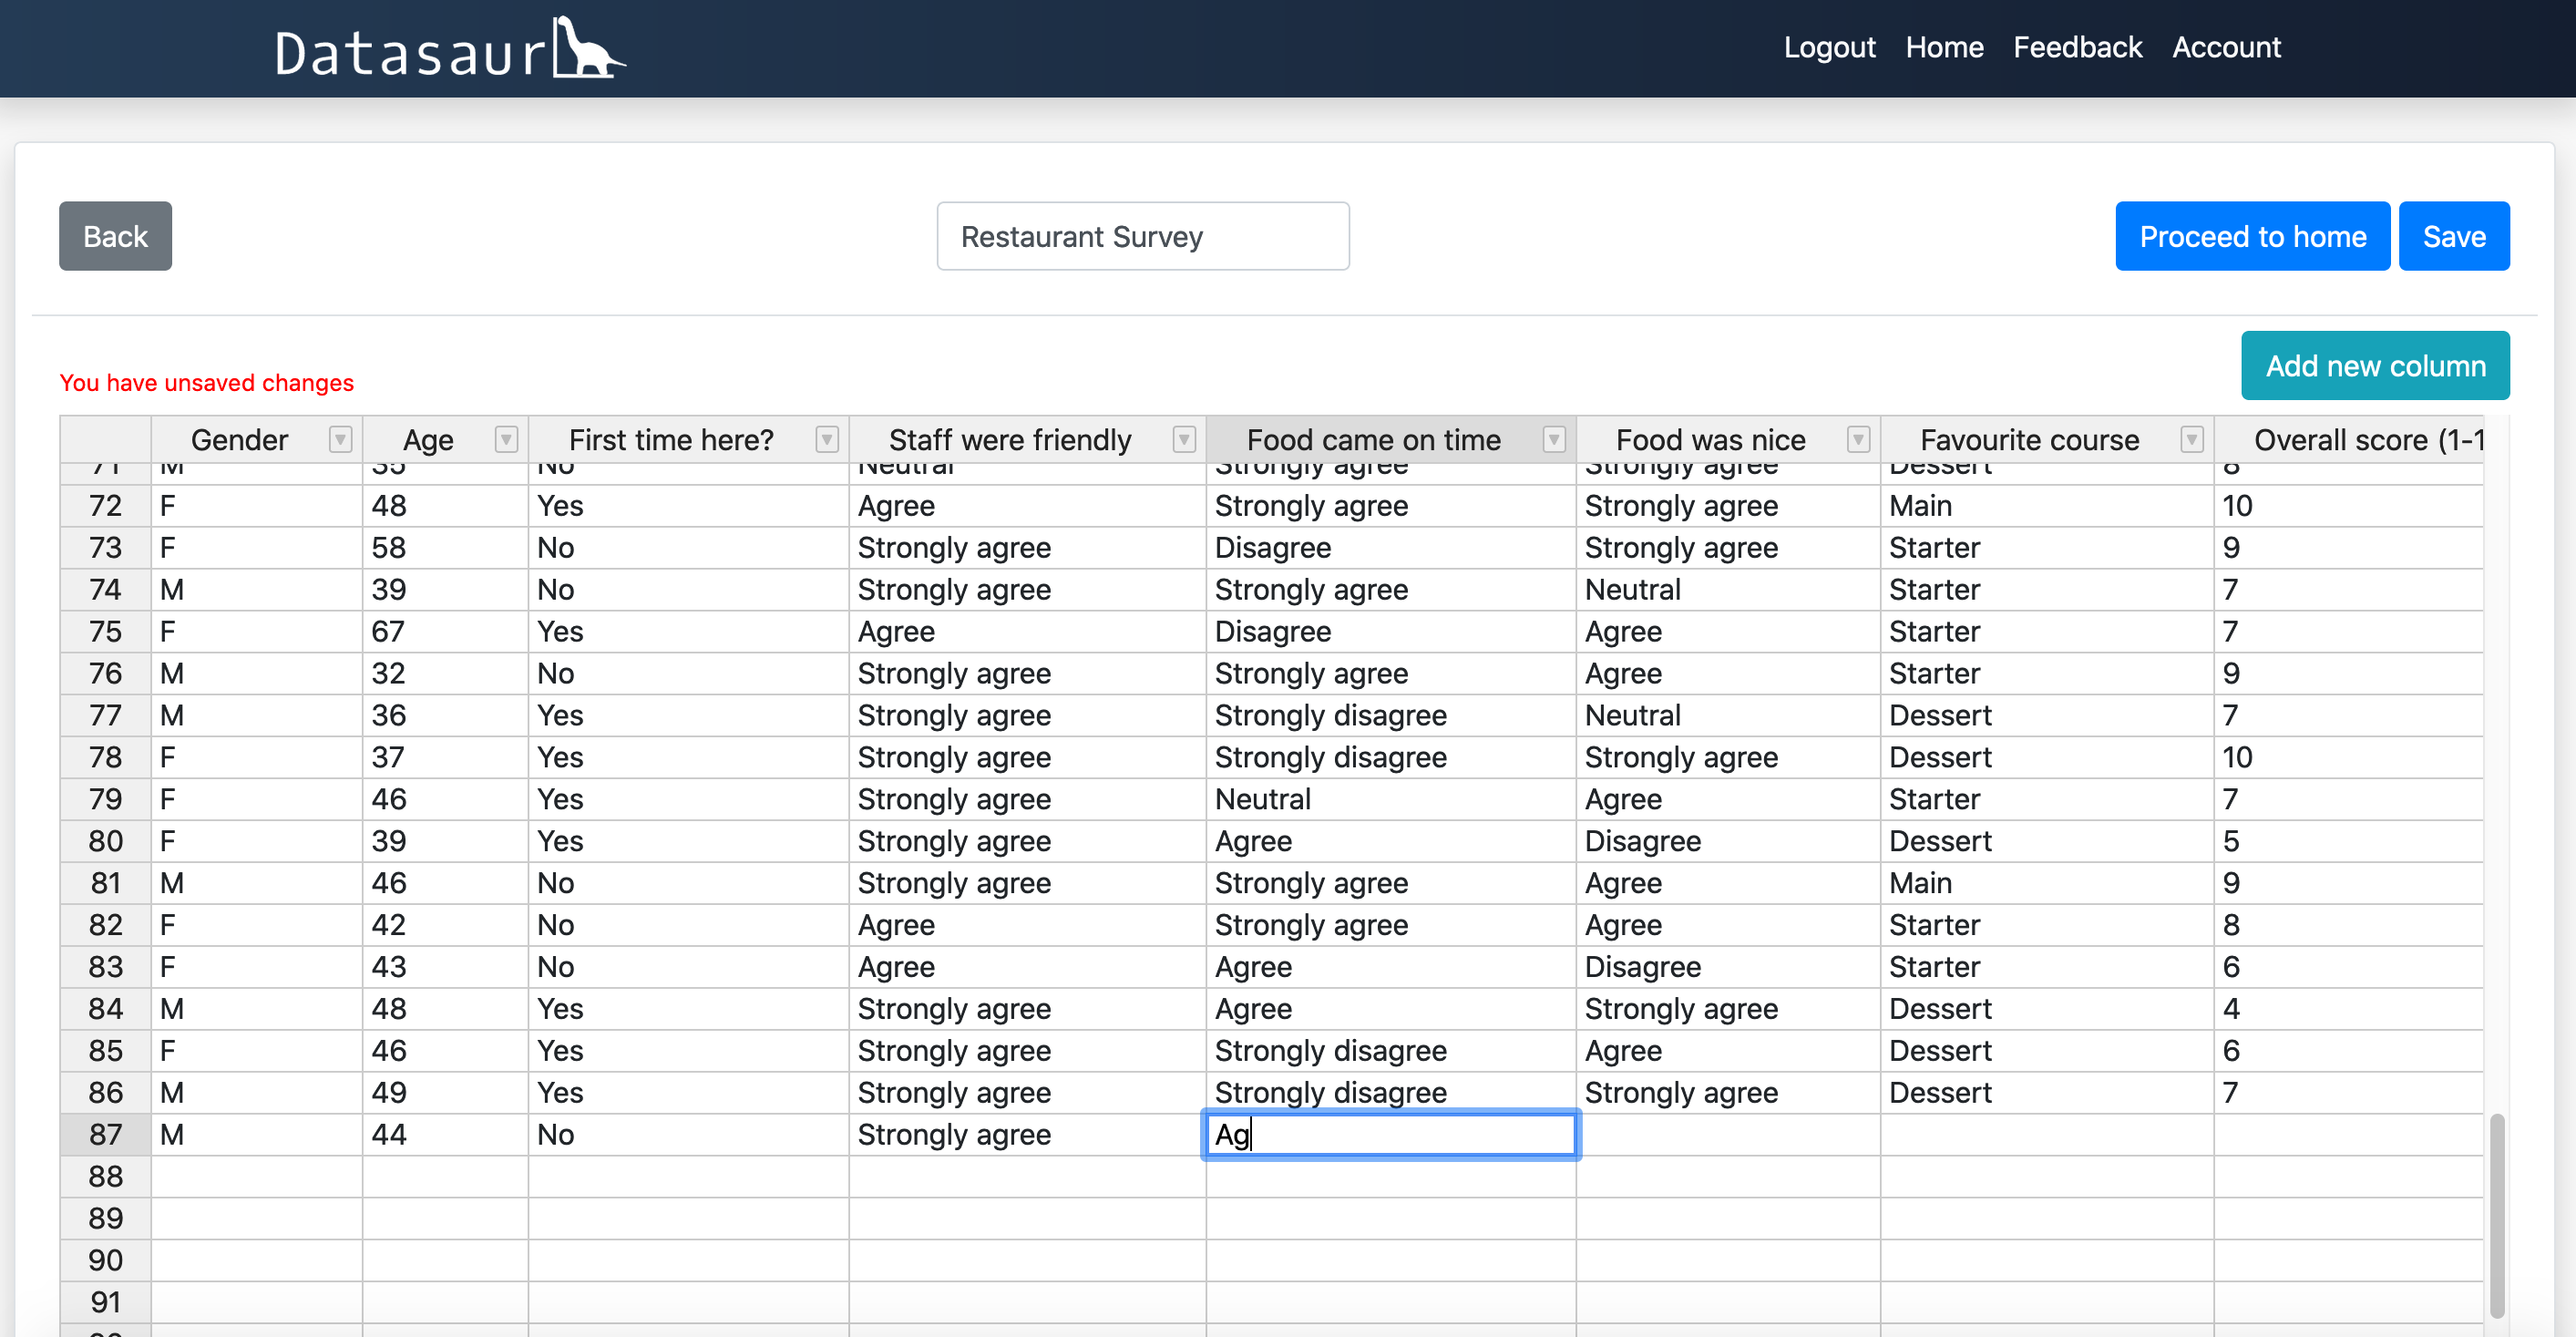Click the filter icon on Gender column
Viewport: 2576px width, 1337px height.
(339, 439)
